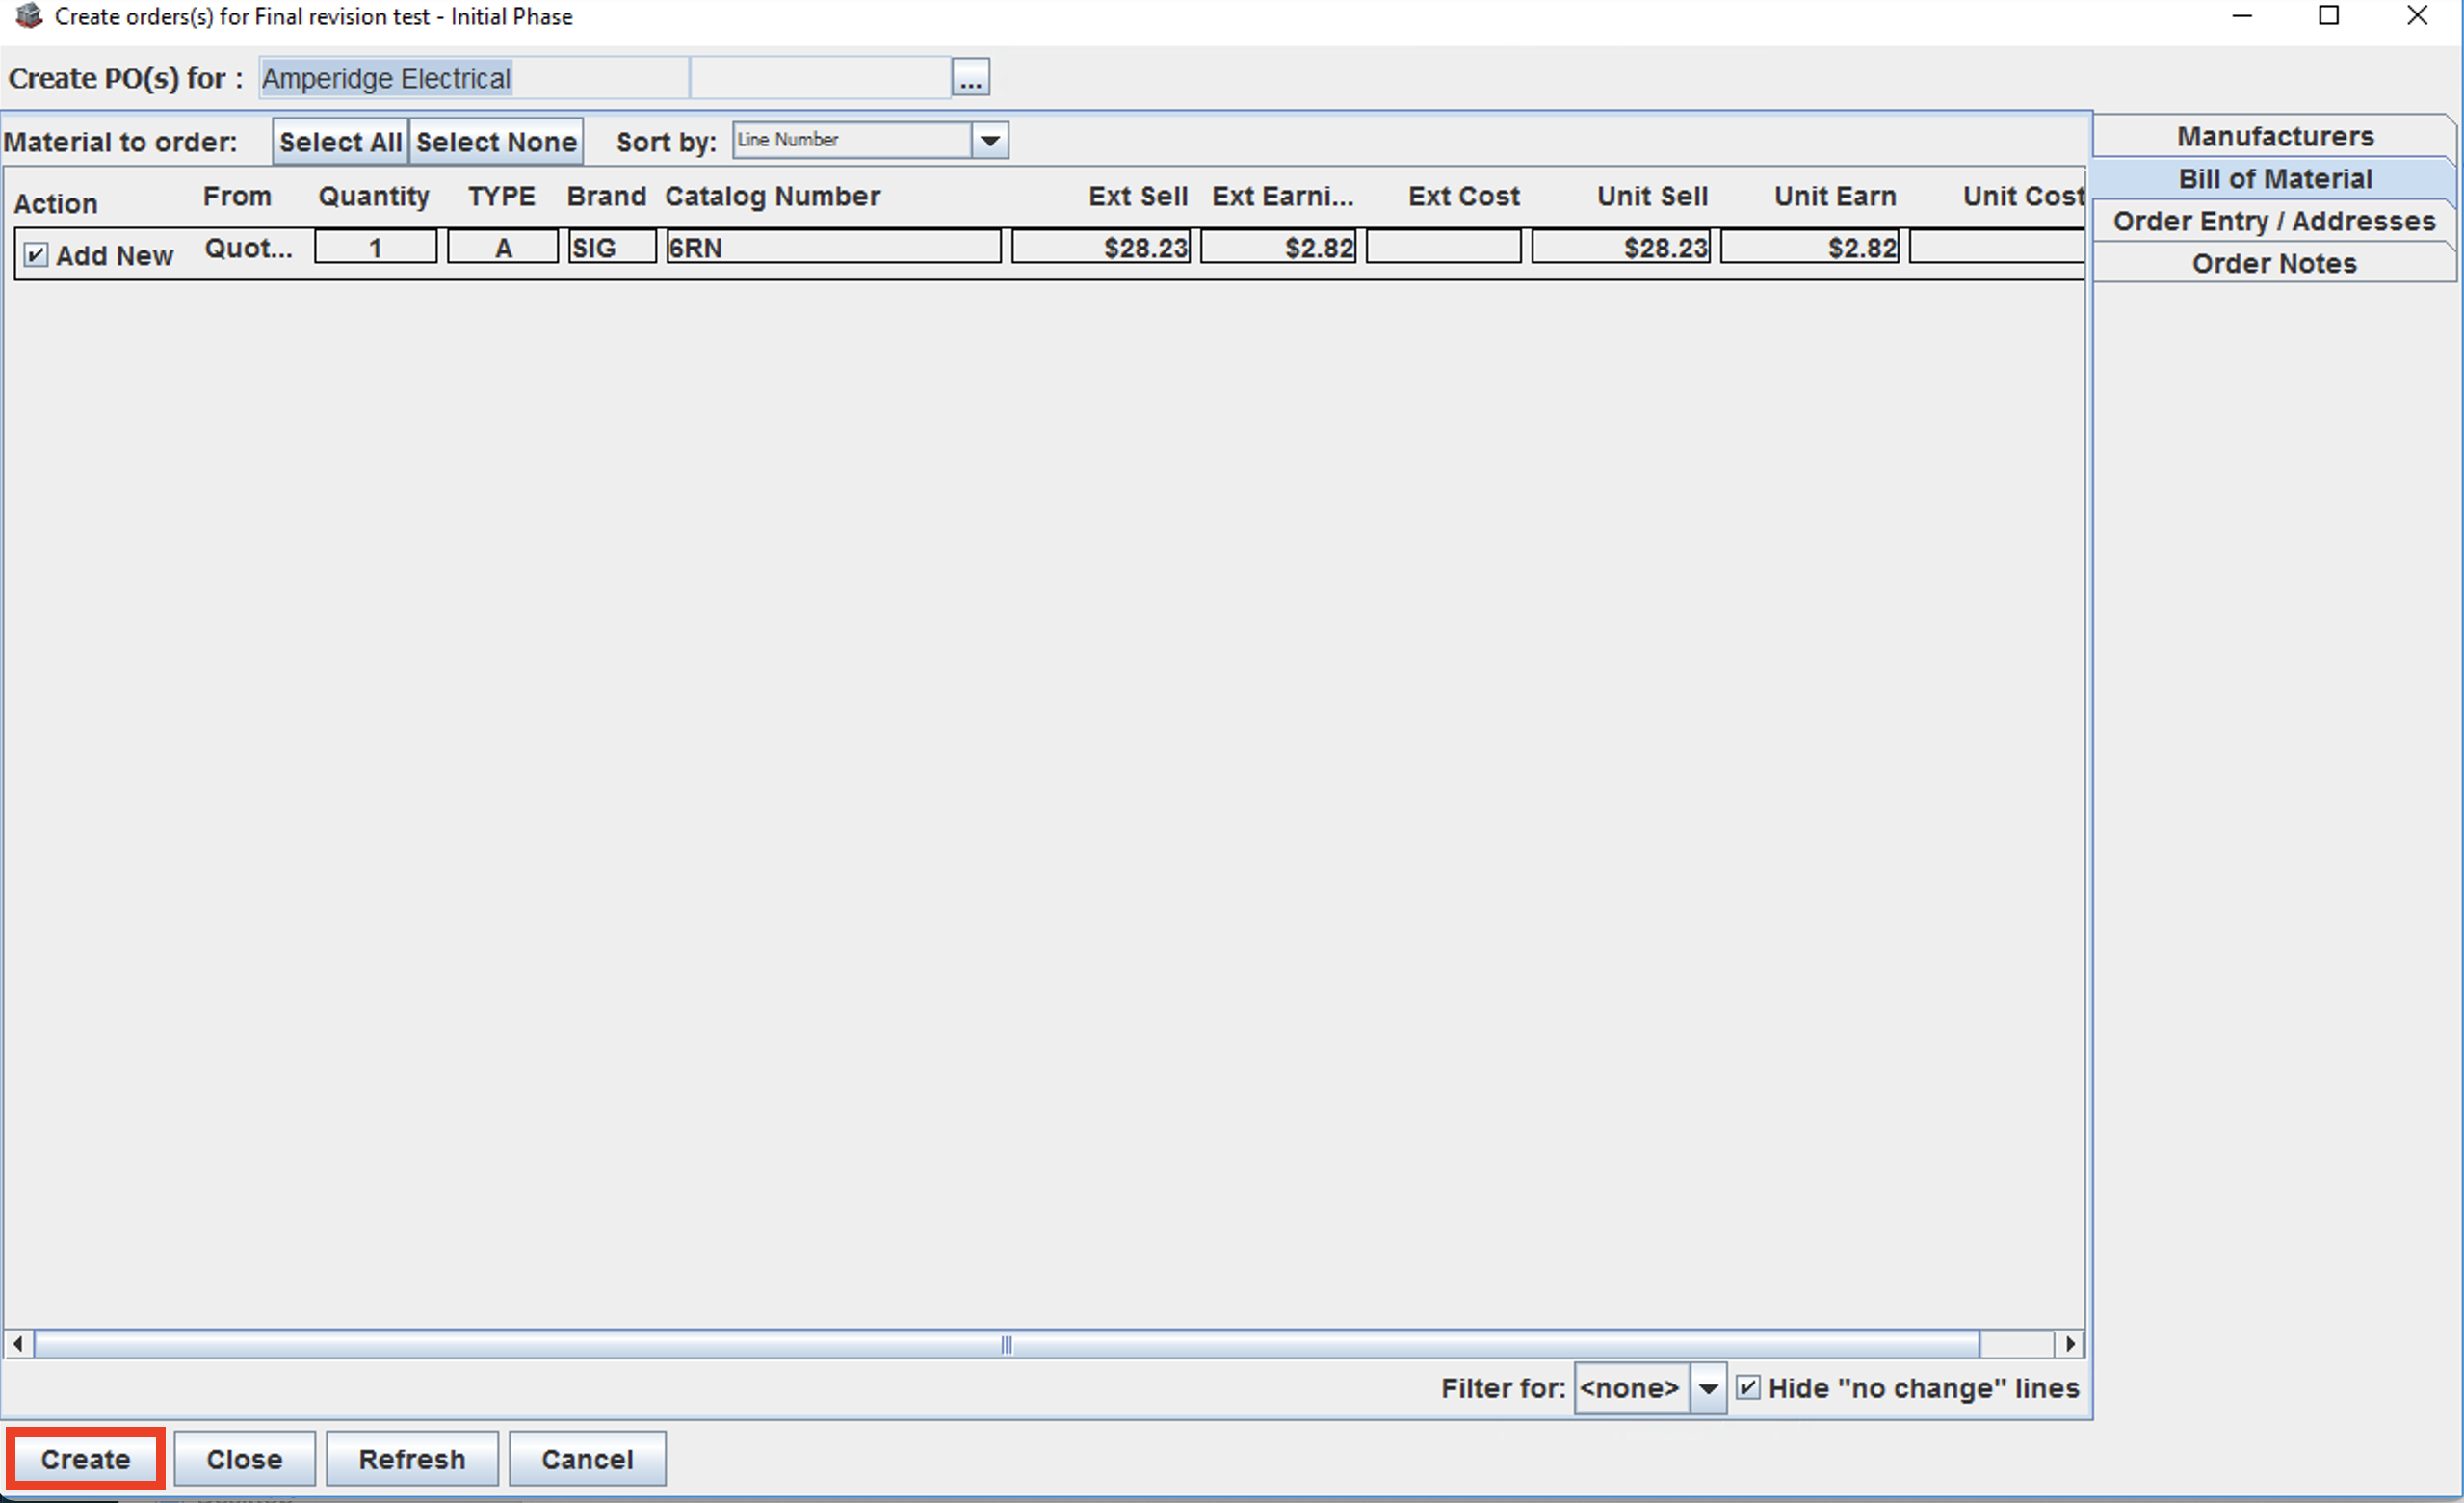Select the Order Notes tab
Viewport: 2464px width, 1503px height.
click(2274, 263)
